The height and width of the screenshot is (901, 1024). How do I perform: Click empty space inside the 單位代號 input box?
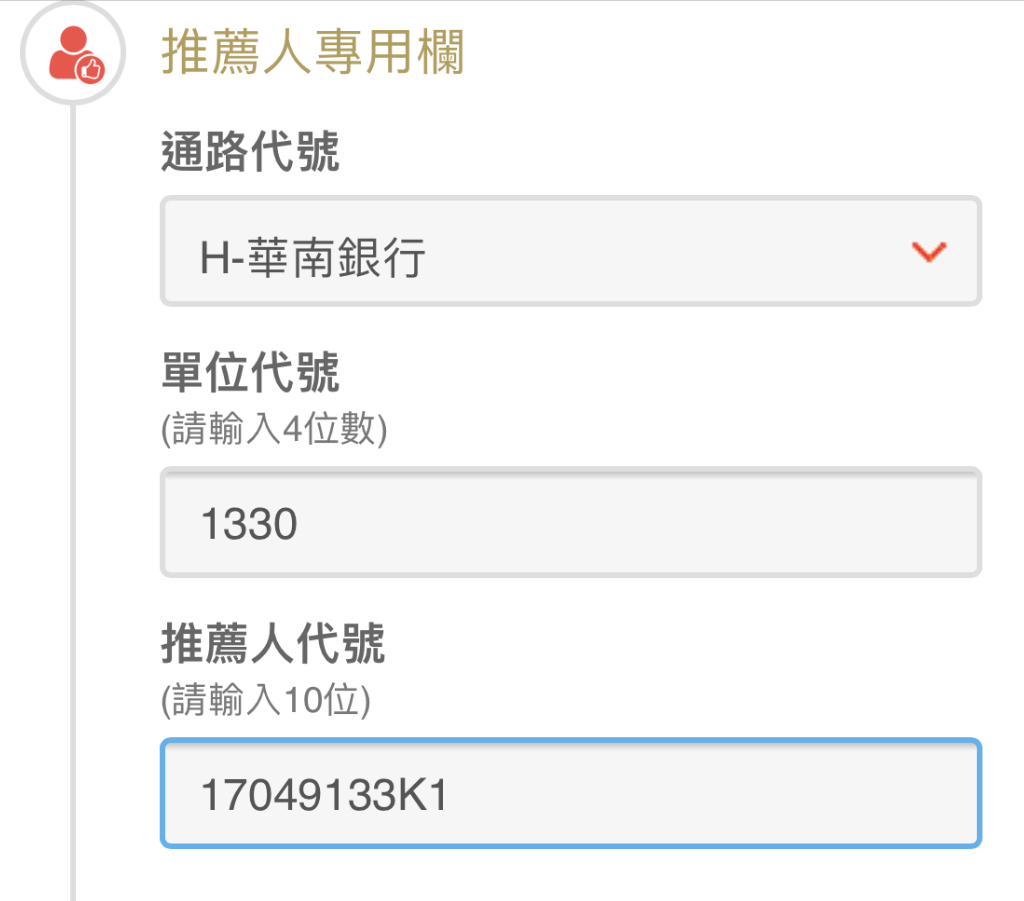[x=640, y=524]
